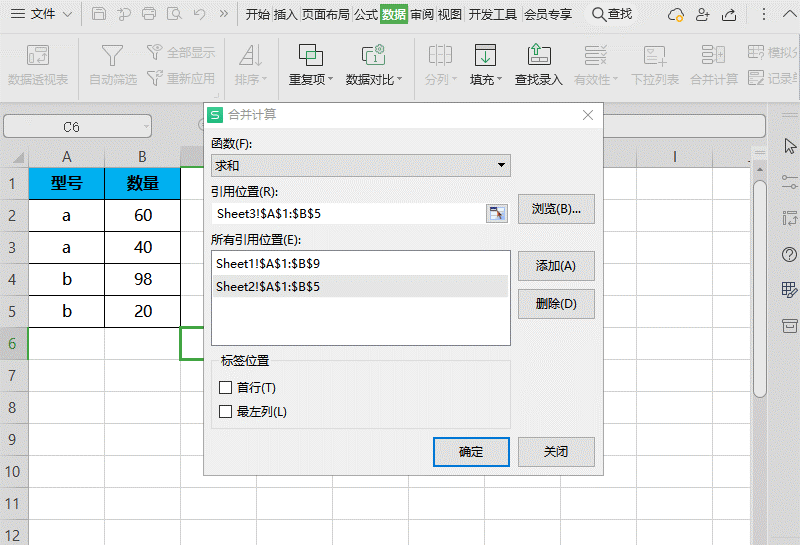Collapse the ribbon with the up chevron
This screenshot has height=545, width=800.
tap(789, 14)
